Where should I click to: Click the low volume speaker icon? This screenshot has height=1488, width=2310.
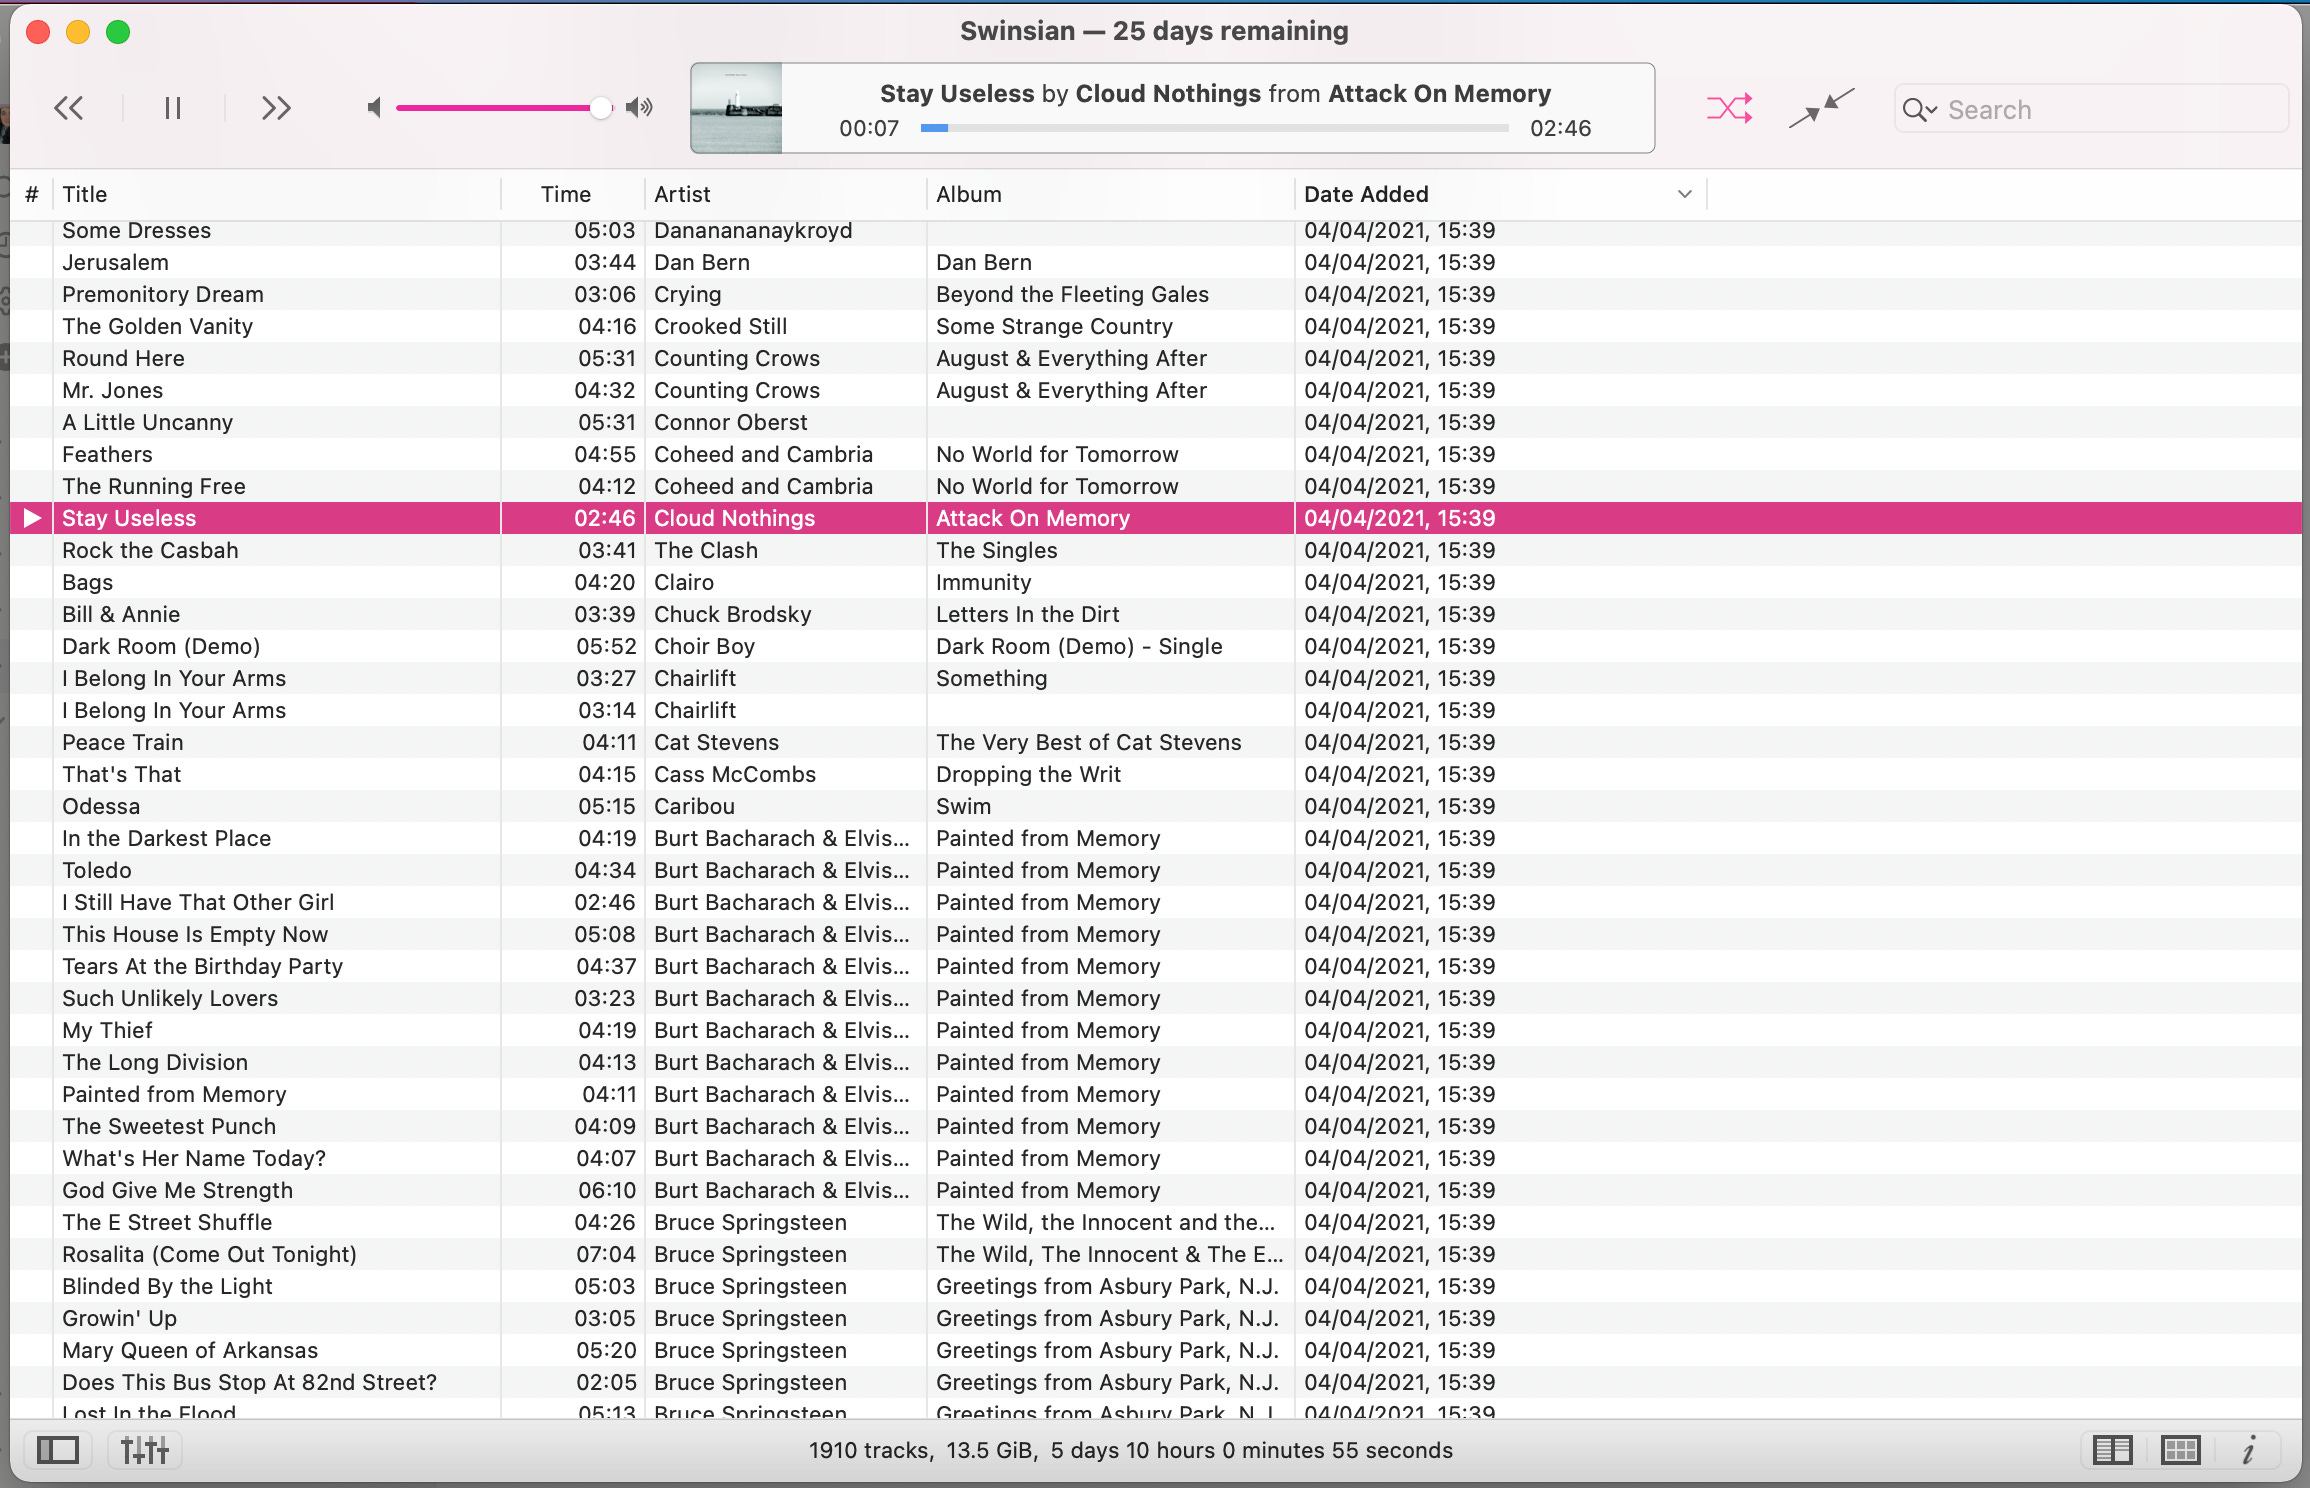coord(374,107)
